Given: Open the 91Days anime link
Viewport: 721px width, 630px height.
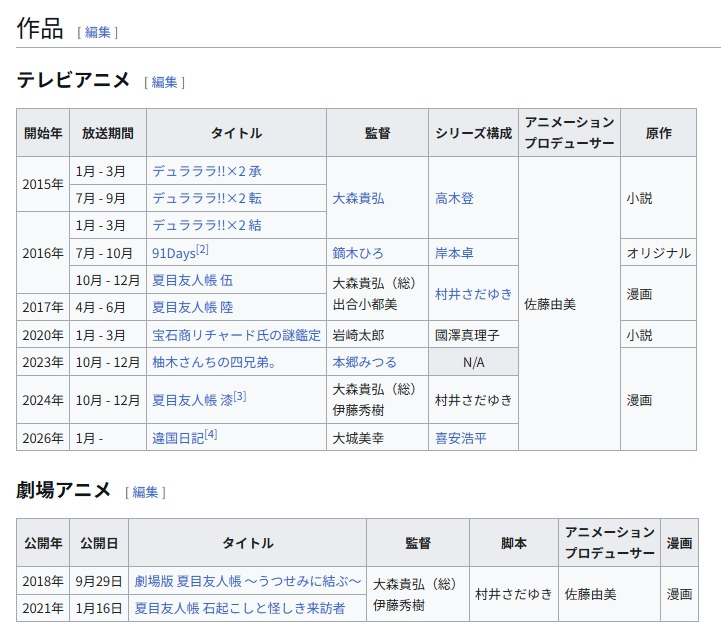Looking at the screenshot, I should pyautogui.click(x=173, y=253).
